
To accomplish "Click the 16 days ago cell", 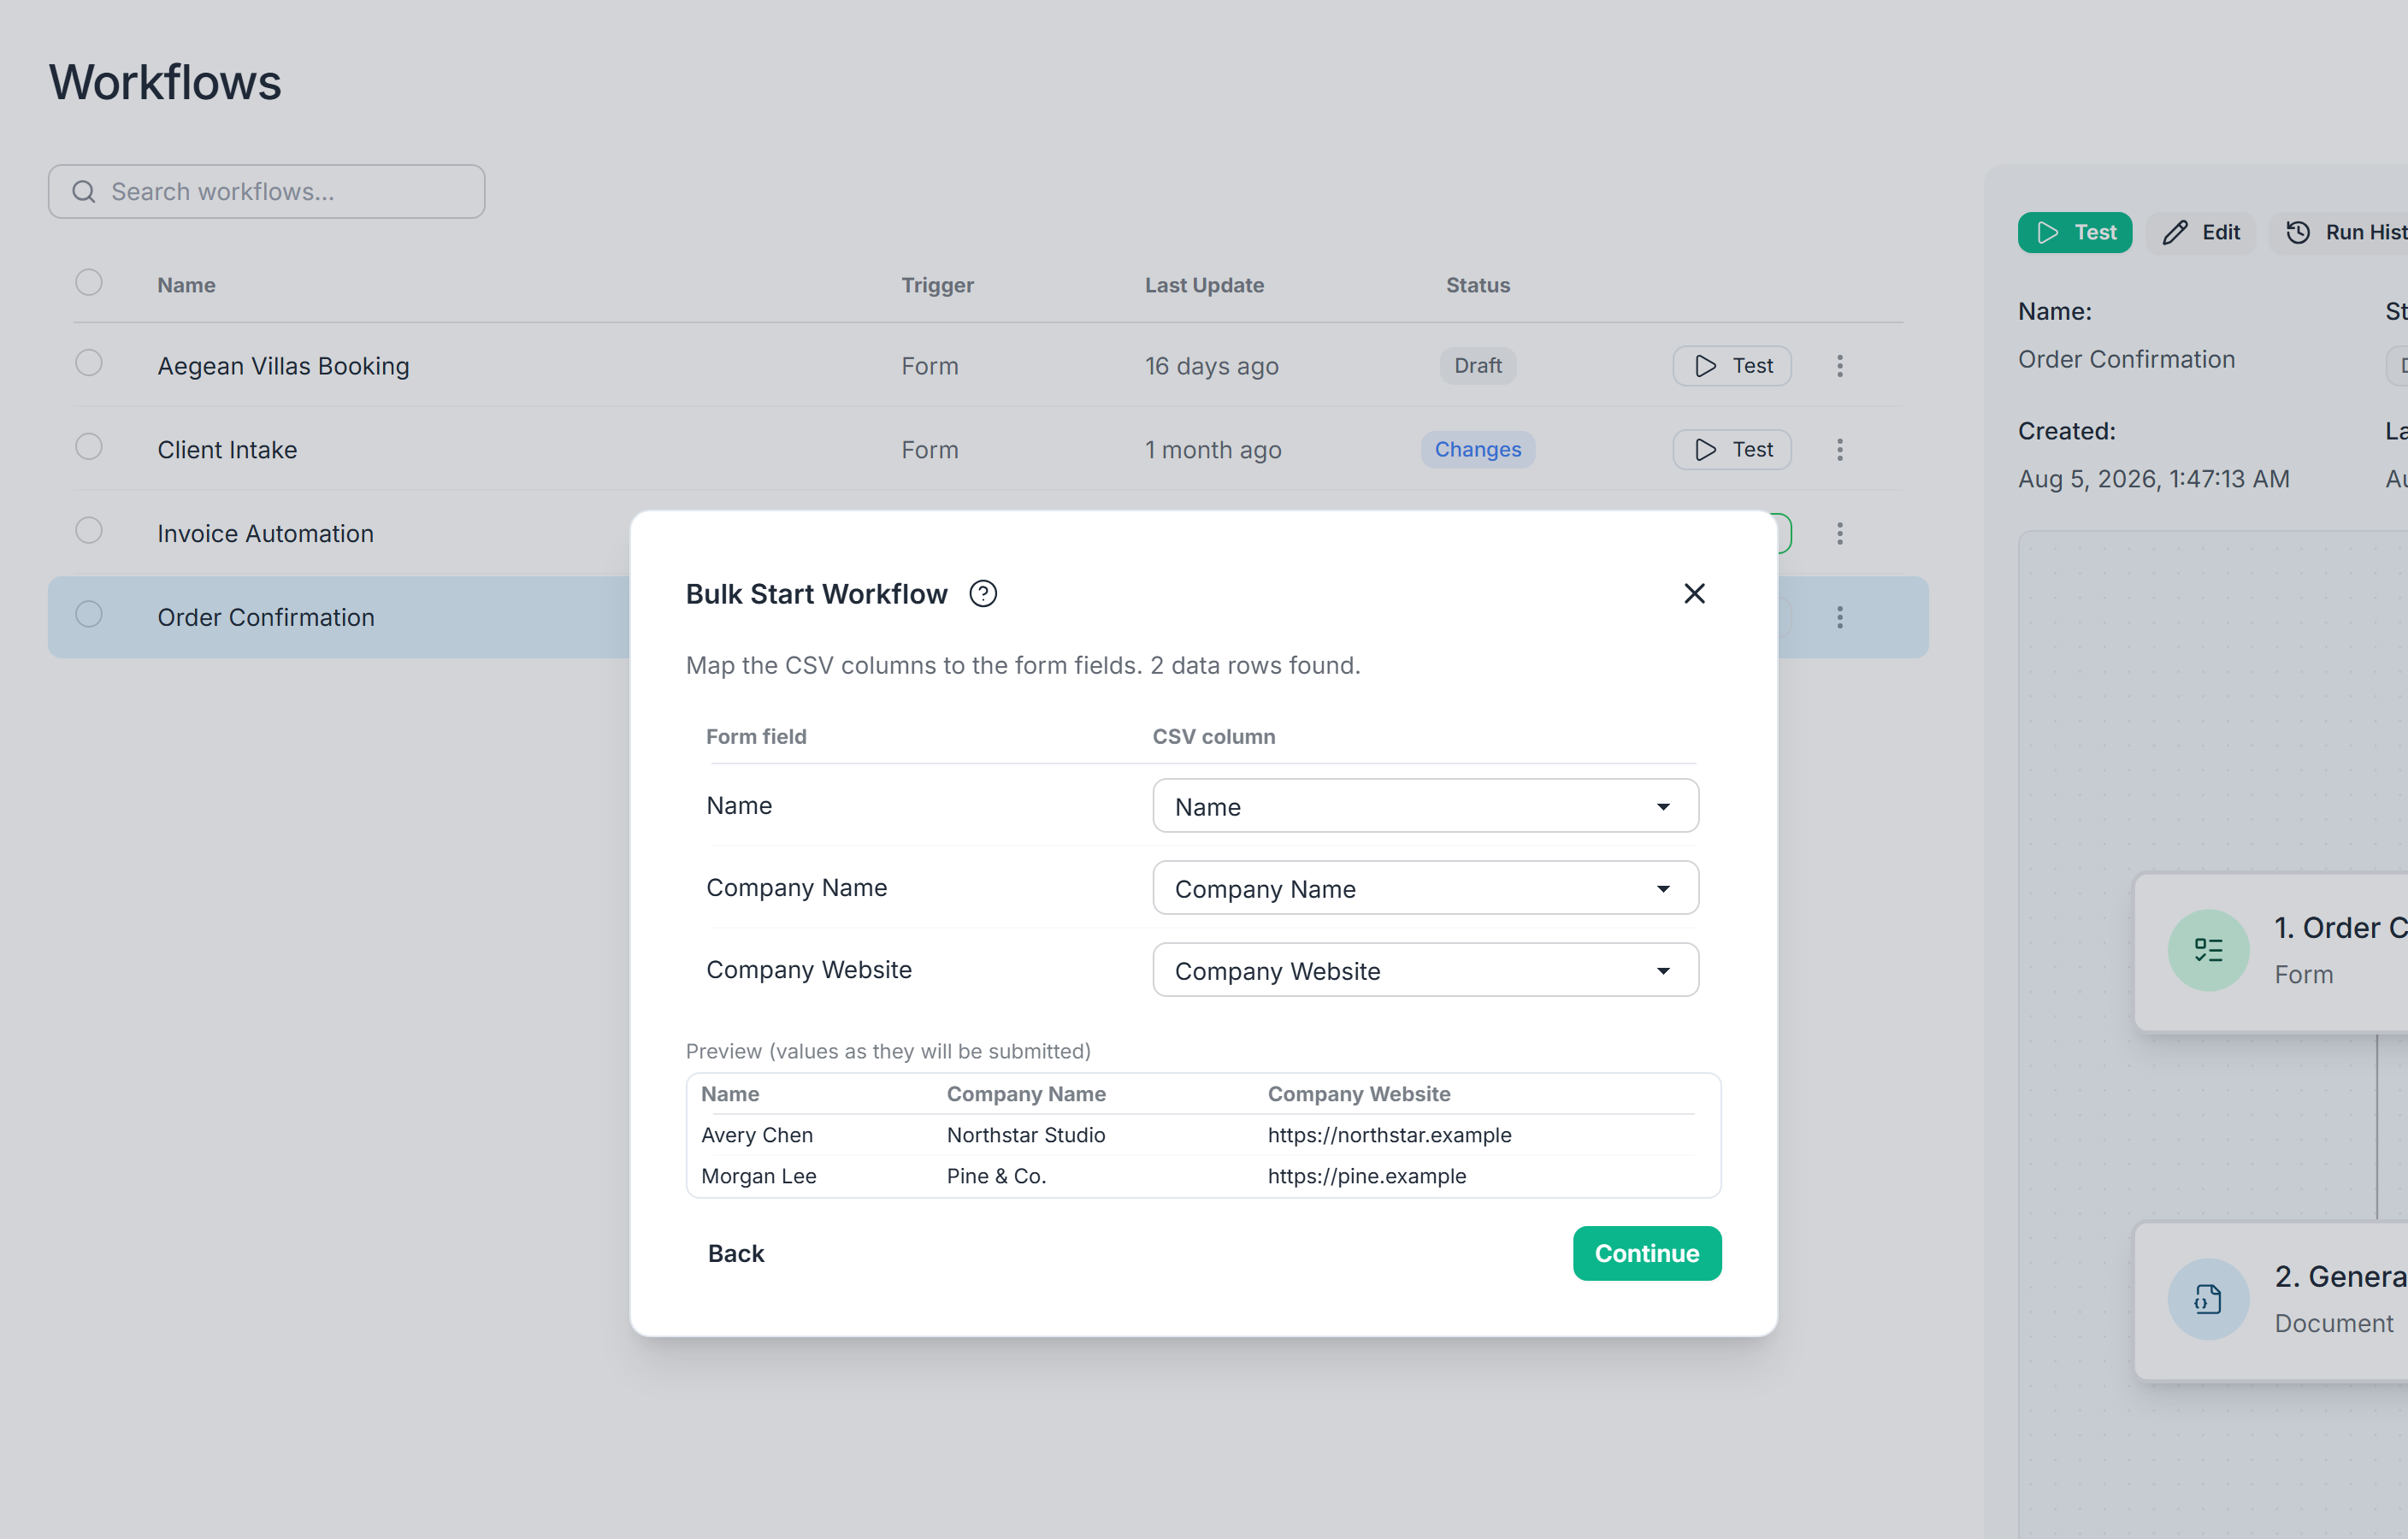I will pyautogui.click(x=1212, y=366).
